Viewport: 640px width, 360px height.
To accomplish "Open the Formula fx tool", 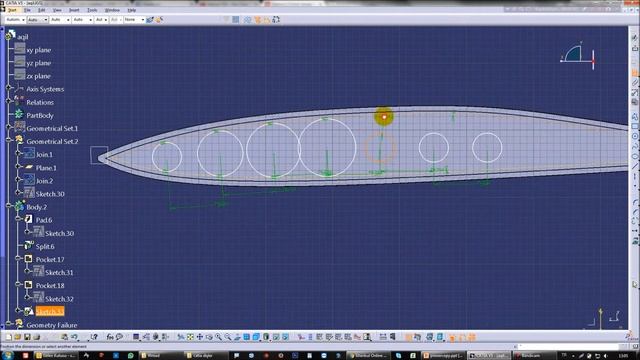I will (x=110, y=337).
